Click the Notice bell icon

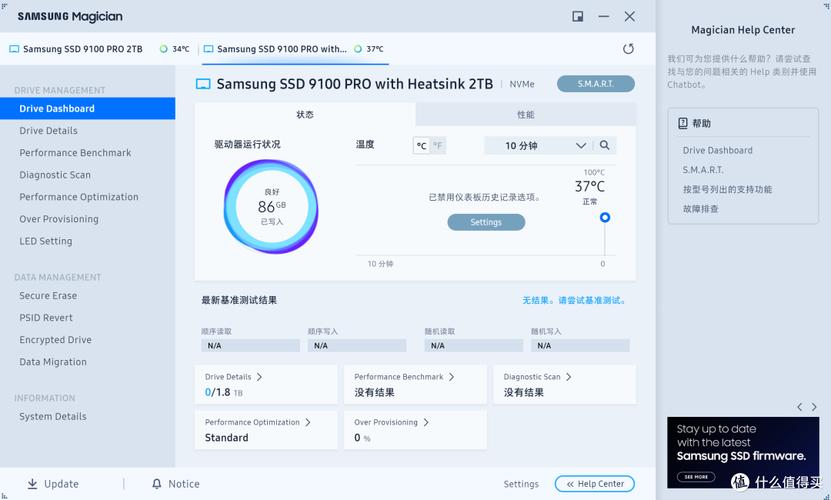click(x=156, y=484)
